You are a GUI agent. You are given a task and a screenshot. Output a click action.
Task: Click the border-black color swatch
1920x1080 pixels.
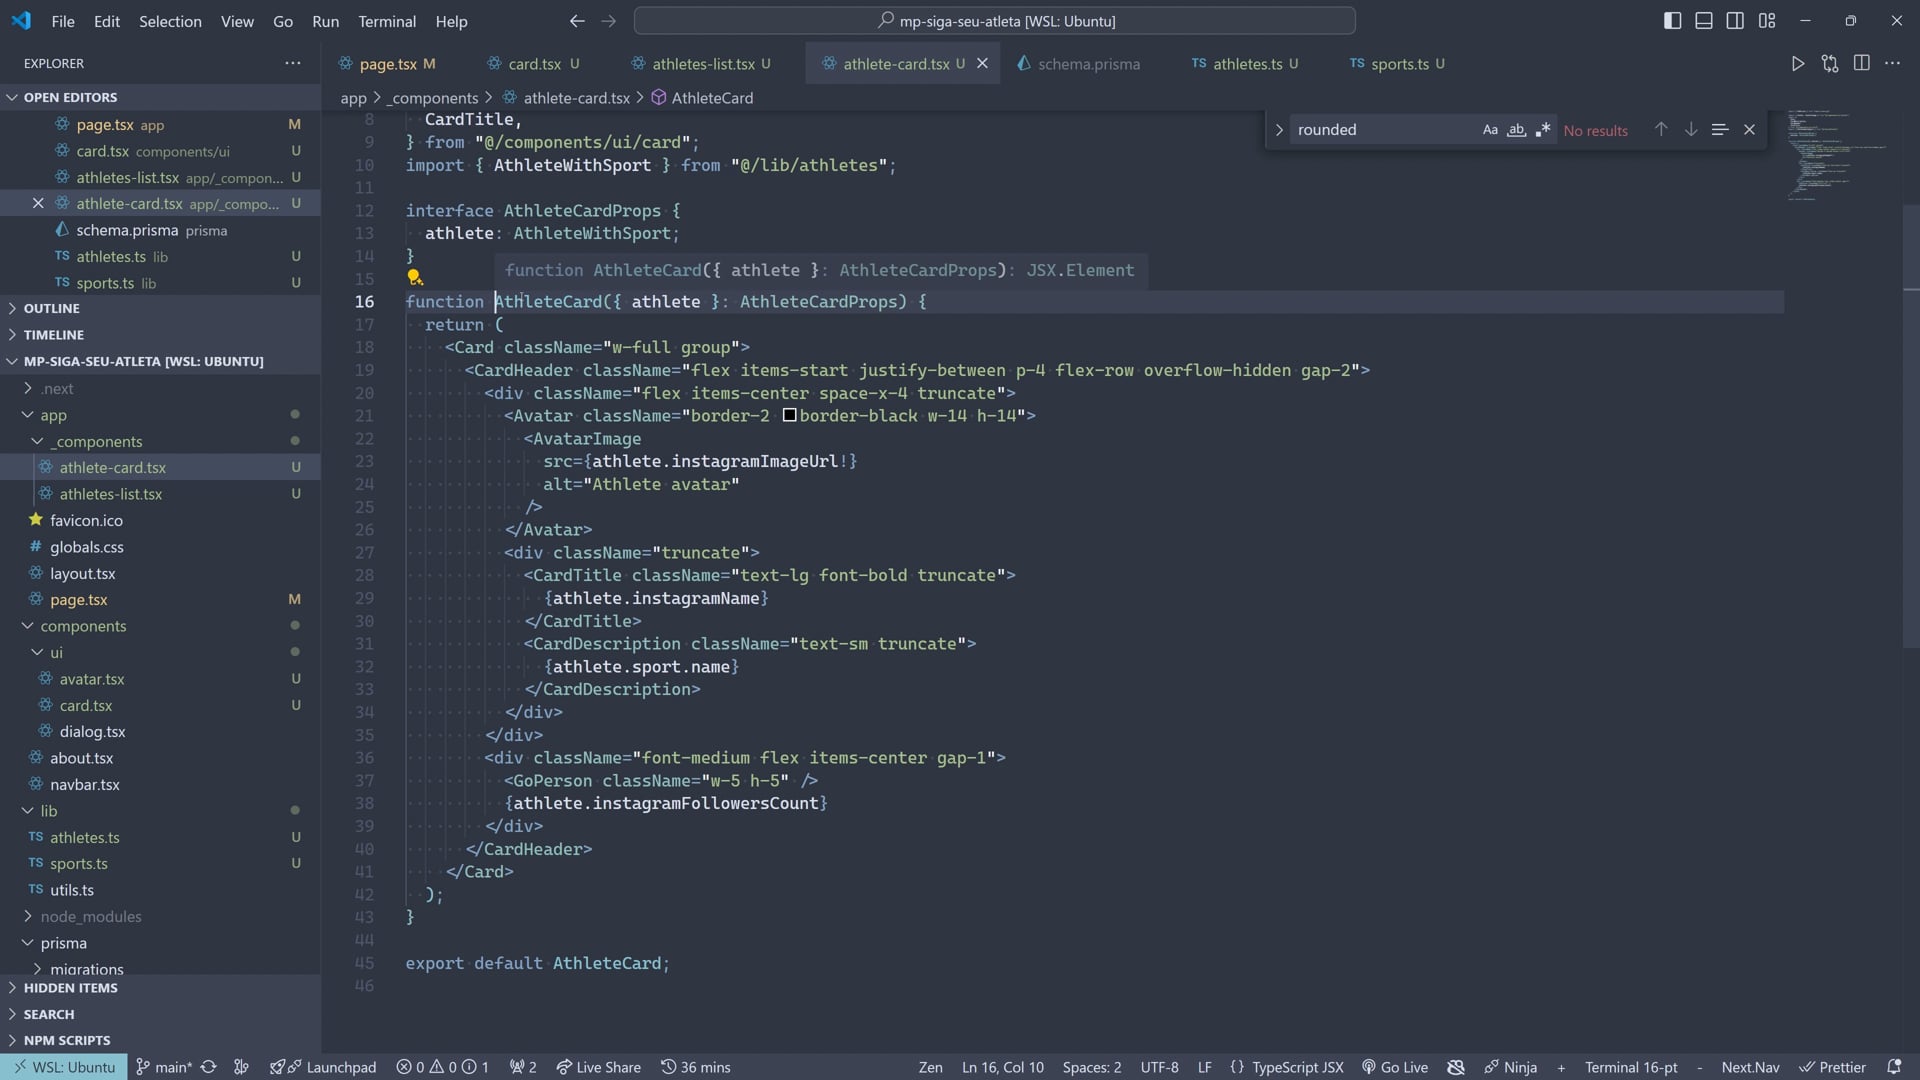point(789,415)
